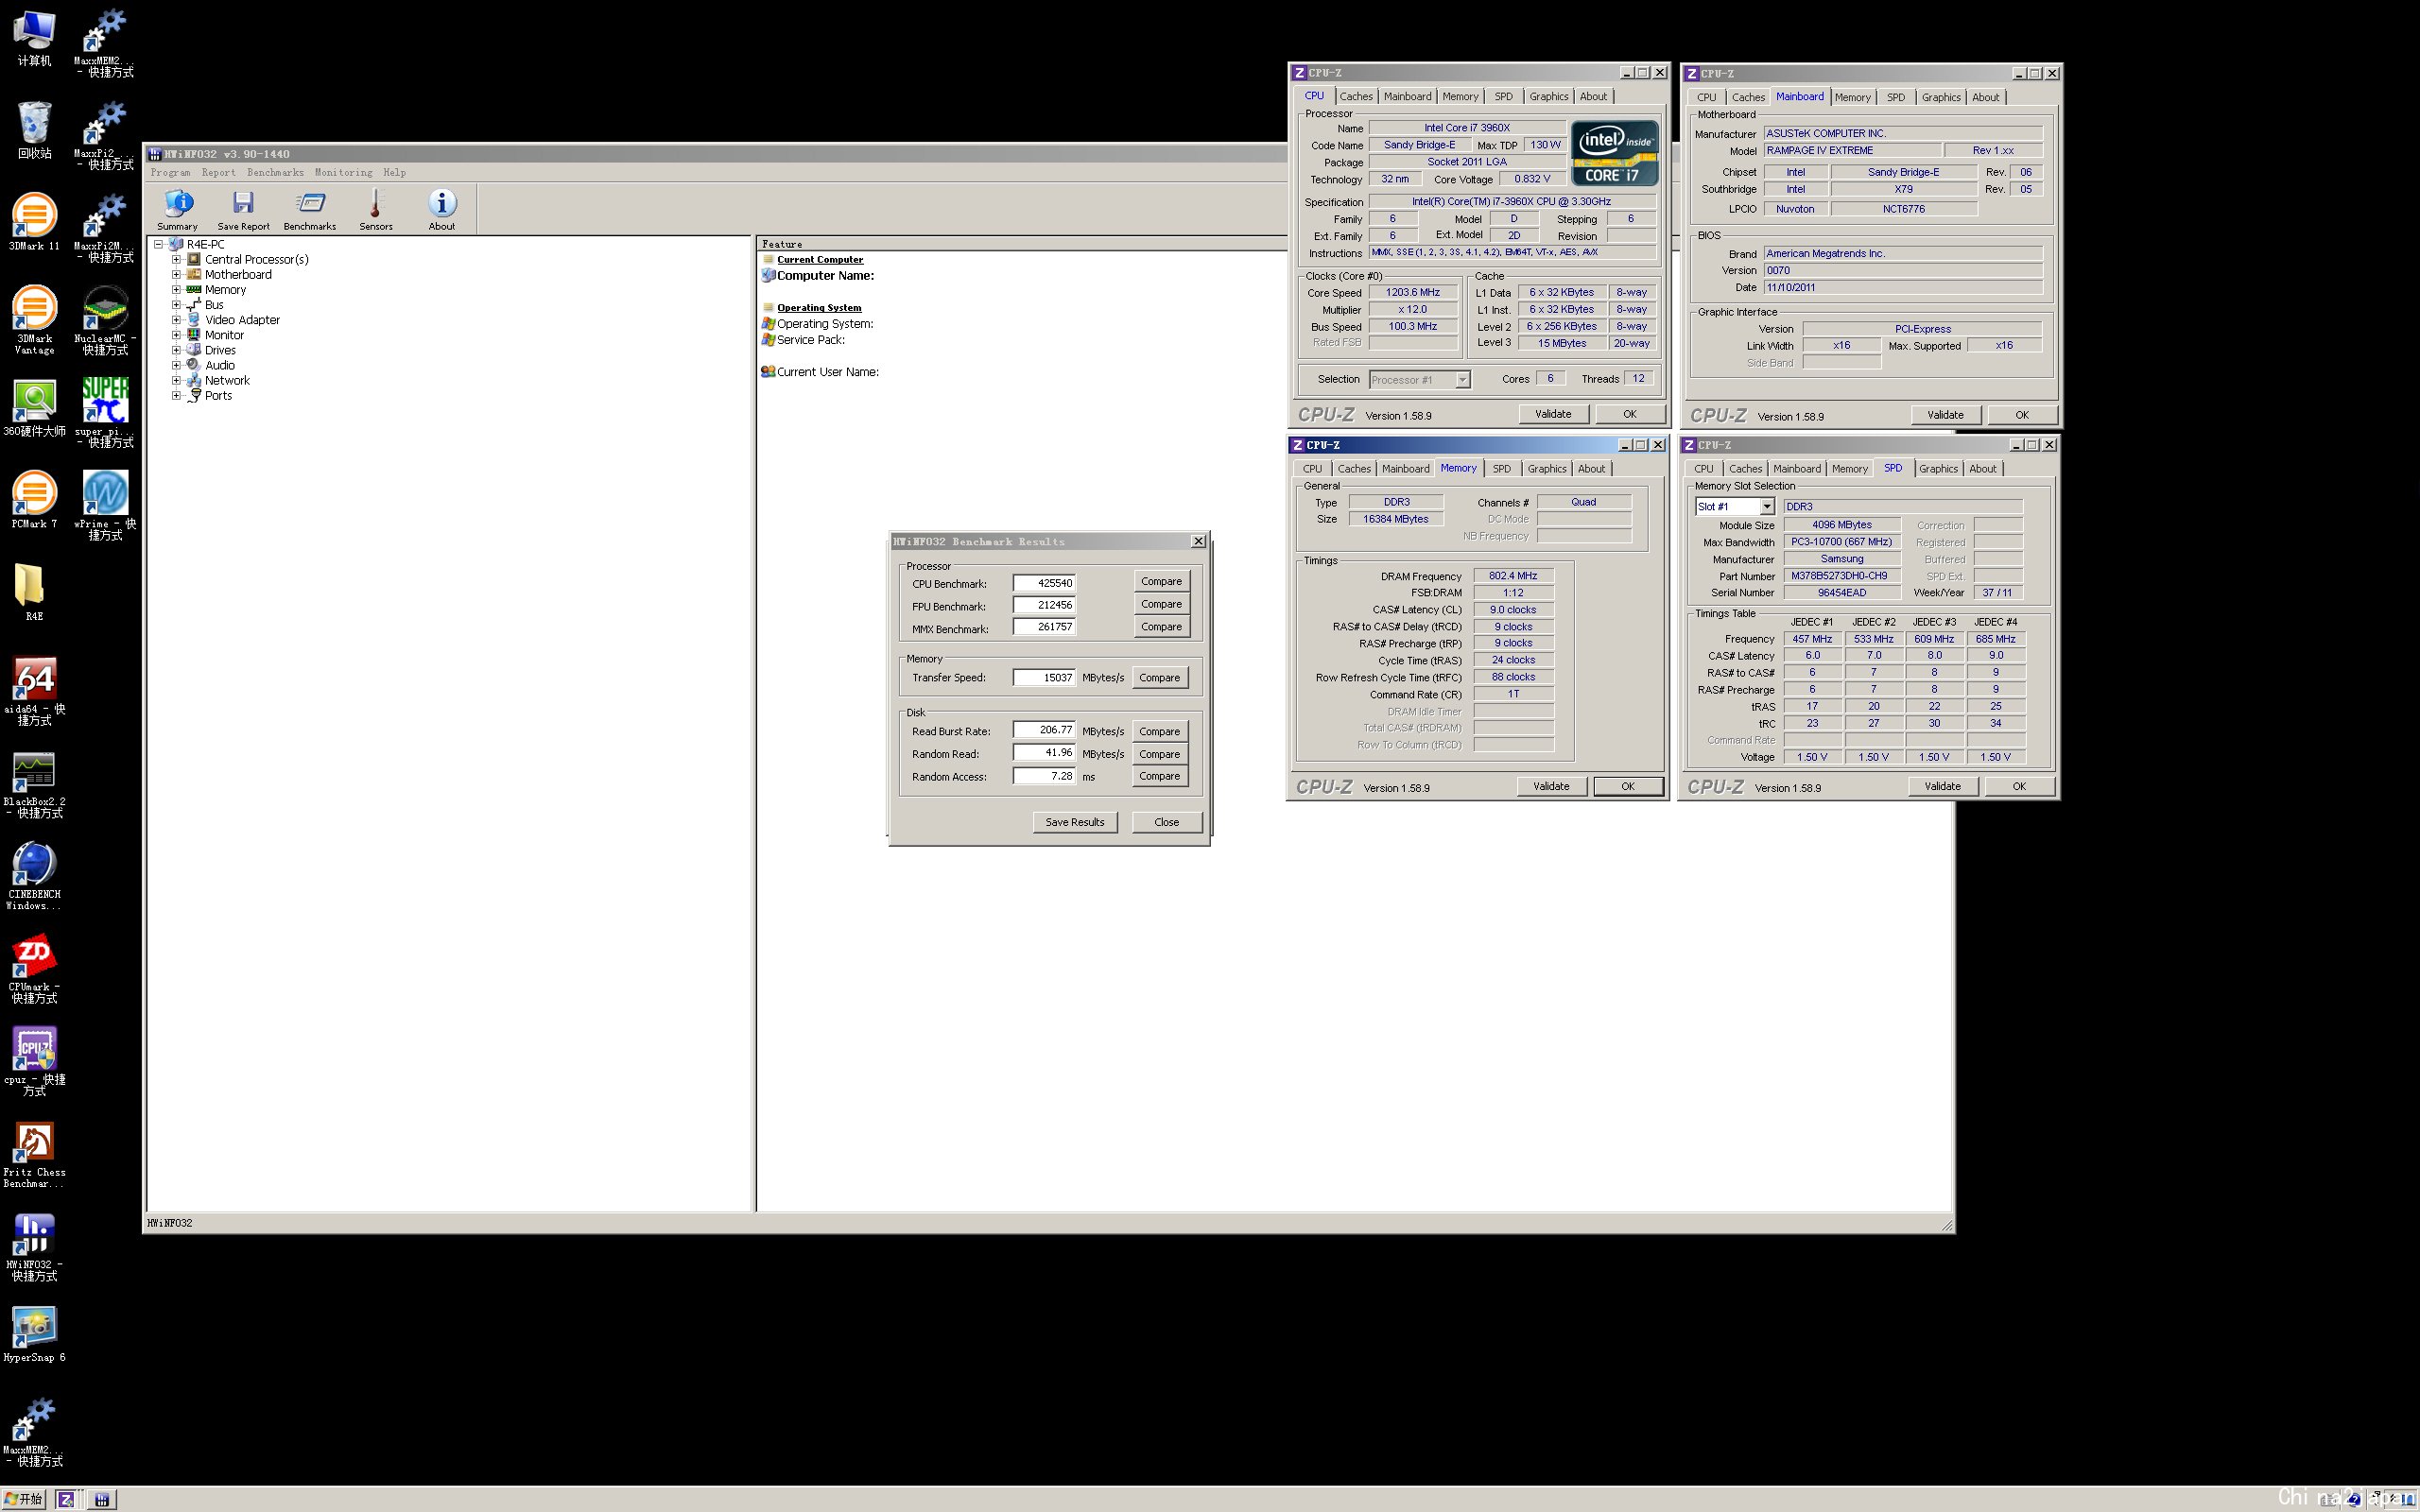Open the CPUmark ZD desktop shortcut
Image resolution: width=2420 pixels, height=1512 pixels.
coord(34,968)
